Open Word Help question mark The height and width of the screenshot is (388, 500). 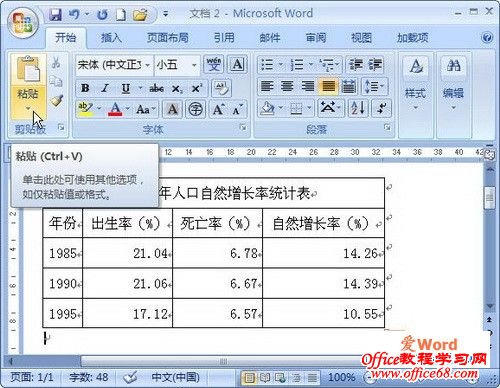[487, 37]
